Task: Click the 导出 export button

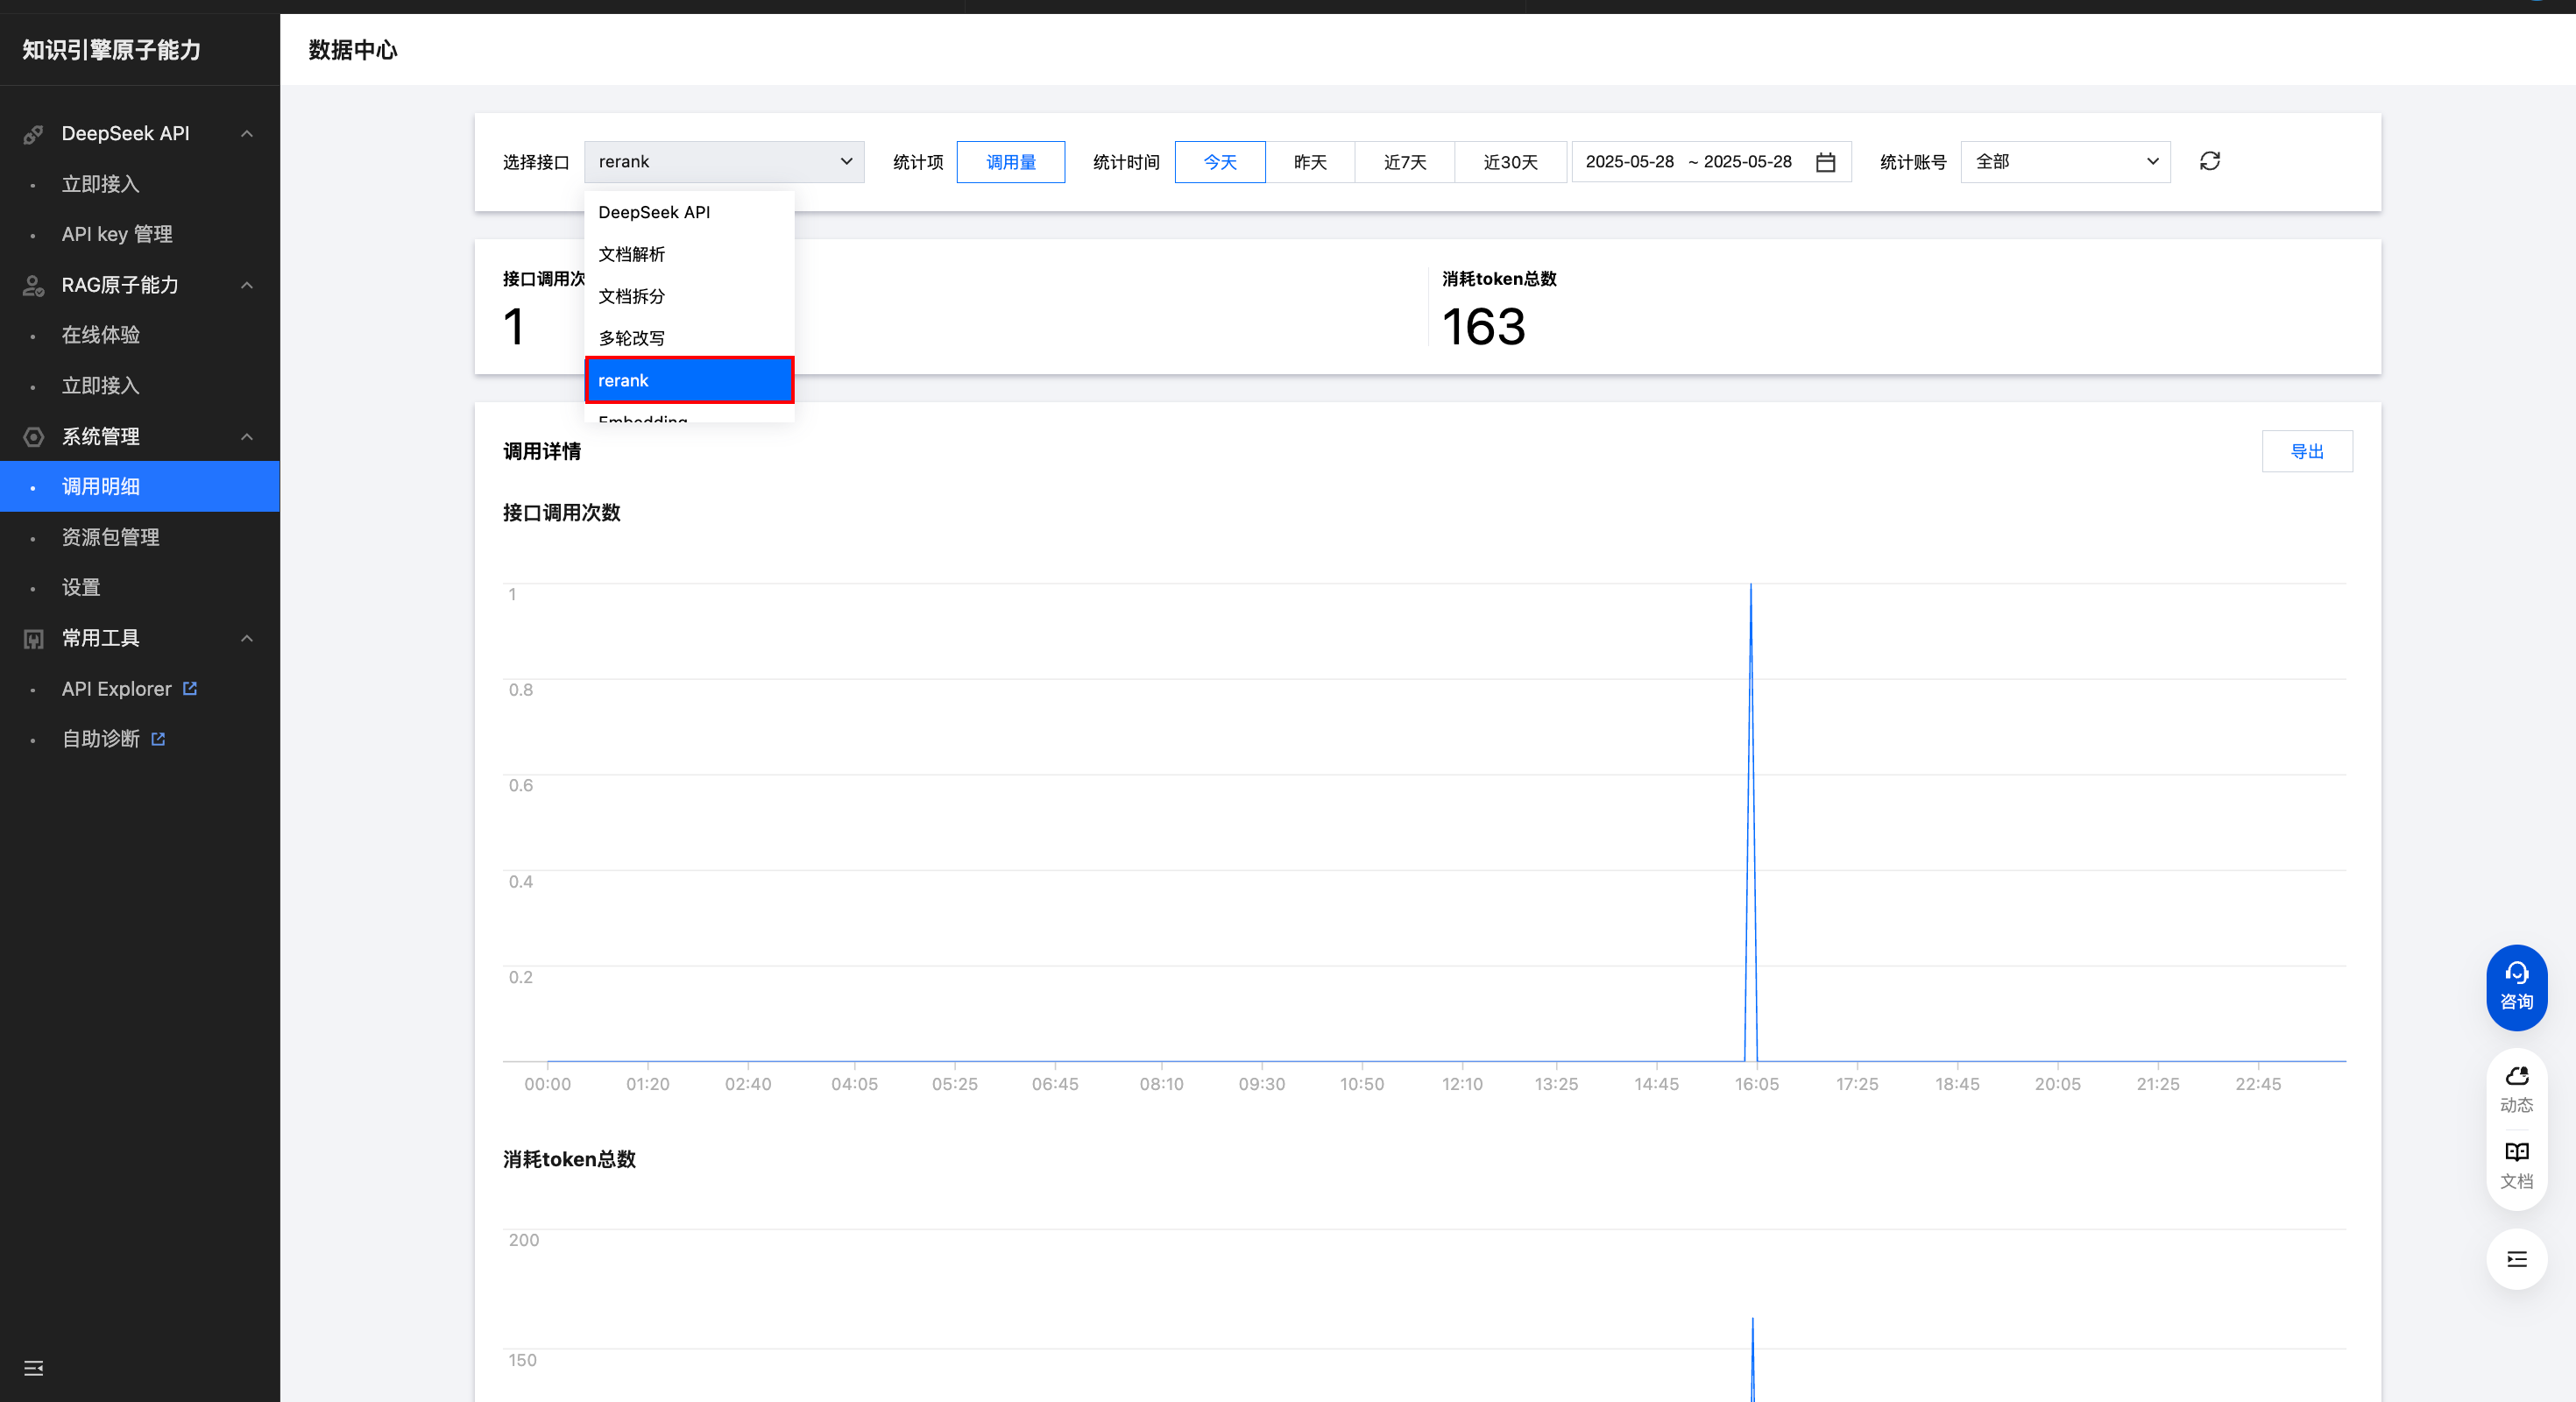Action: pos(2307,451)
